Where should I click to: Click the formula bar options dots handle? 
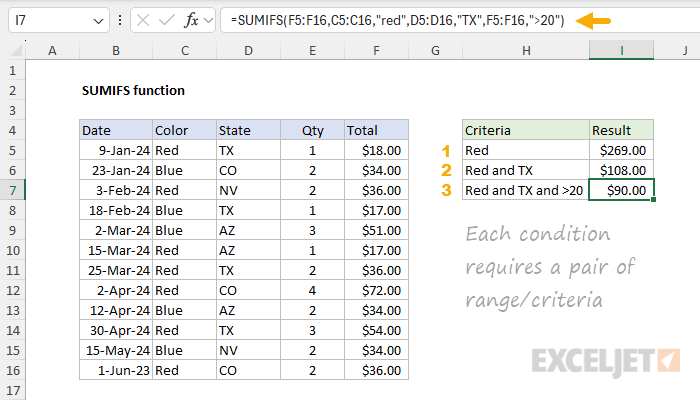coord(120,20)
